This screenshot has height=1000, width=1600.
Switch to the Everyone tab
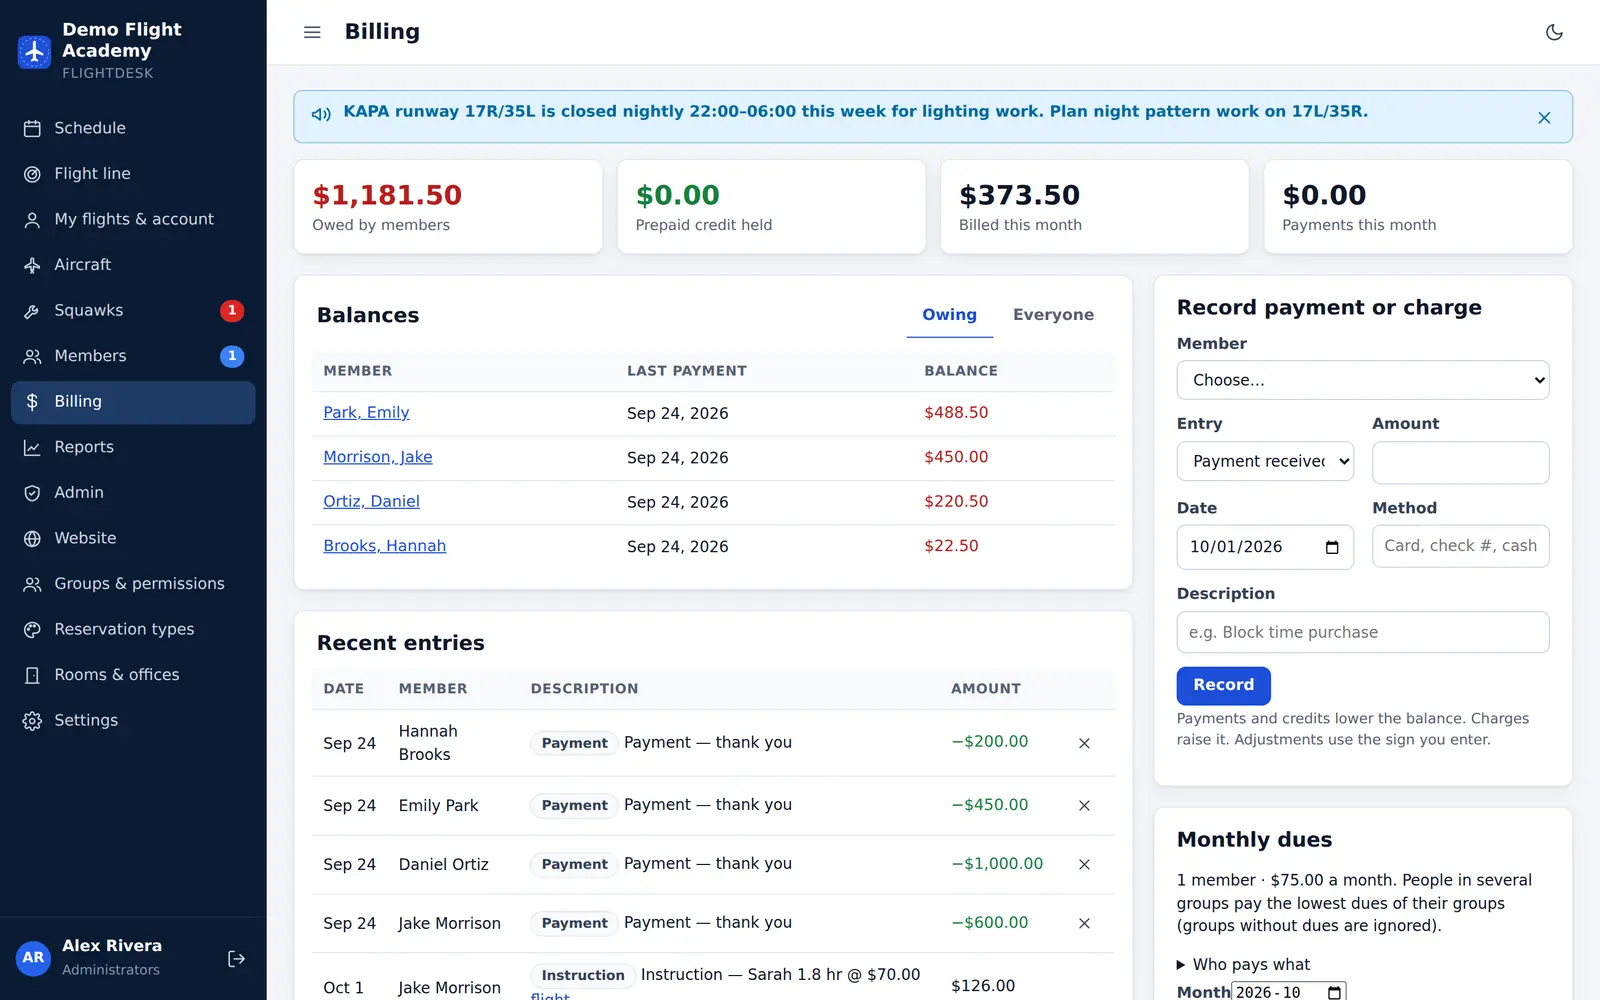(x=1053, y=315)
